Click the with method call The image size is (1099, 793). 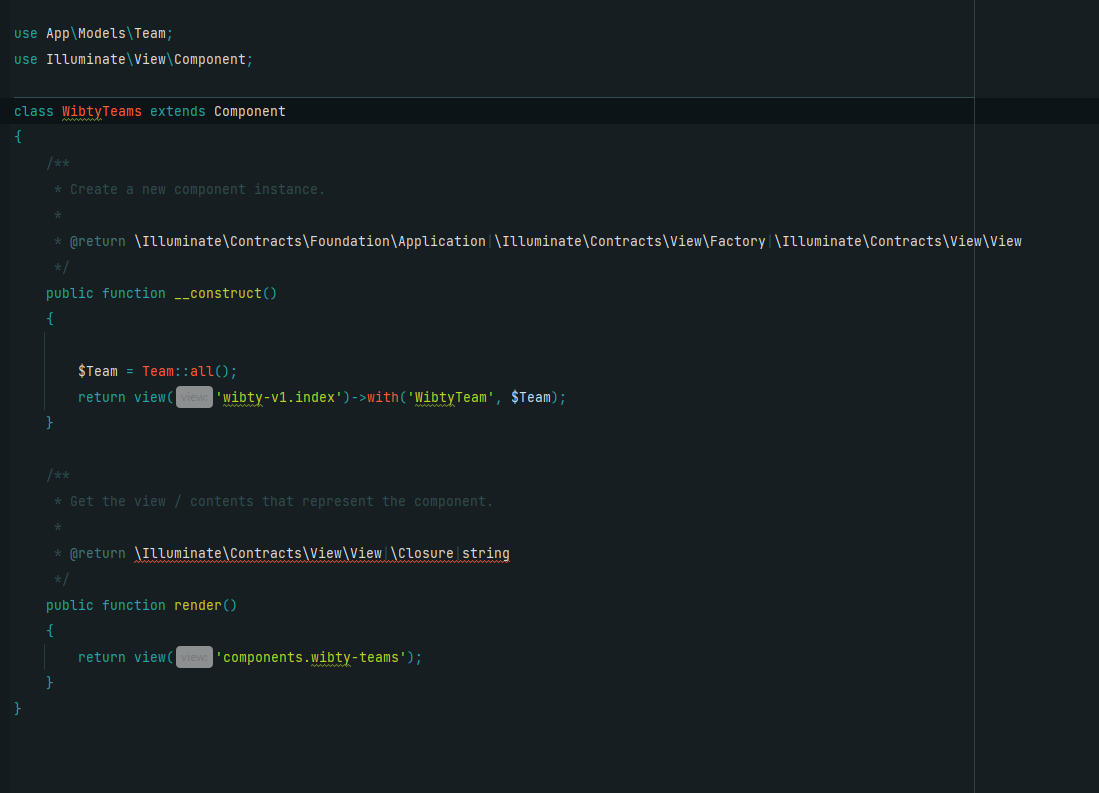pyautogui.click(x=382, y=397)
